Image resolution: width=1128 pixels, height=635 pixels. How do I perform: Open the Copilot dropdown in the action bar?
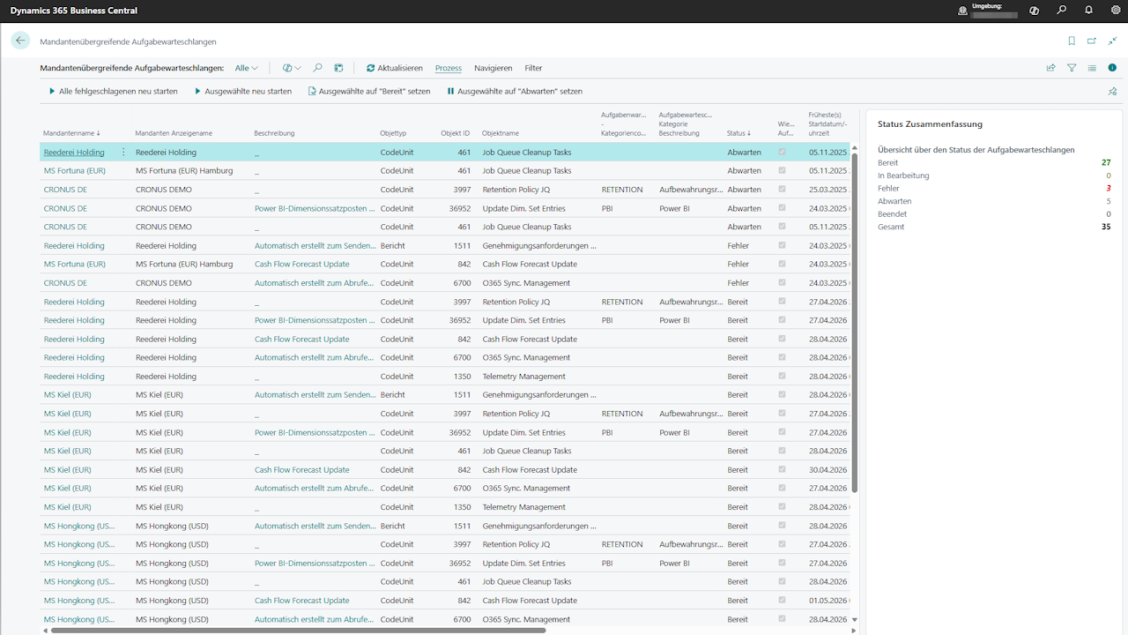coord(292,68)
